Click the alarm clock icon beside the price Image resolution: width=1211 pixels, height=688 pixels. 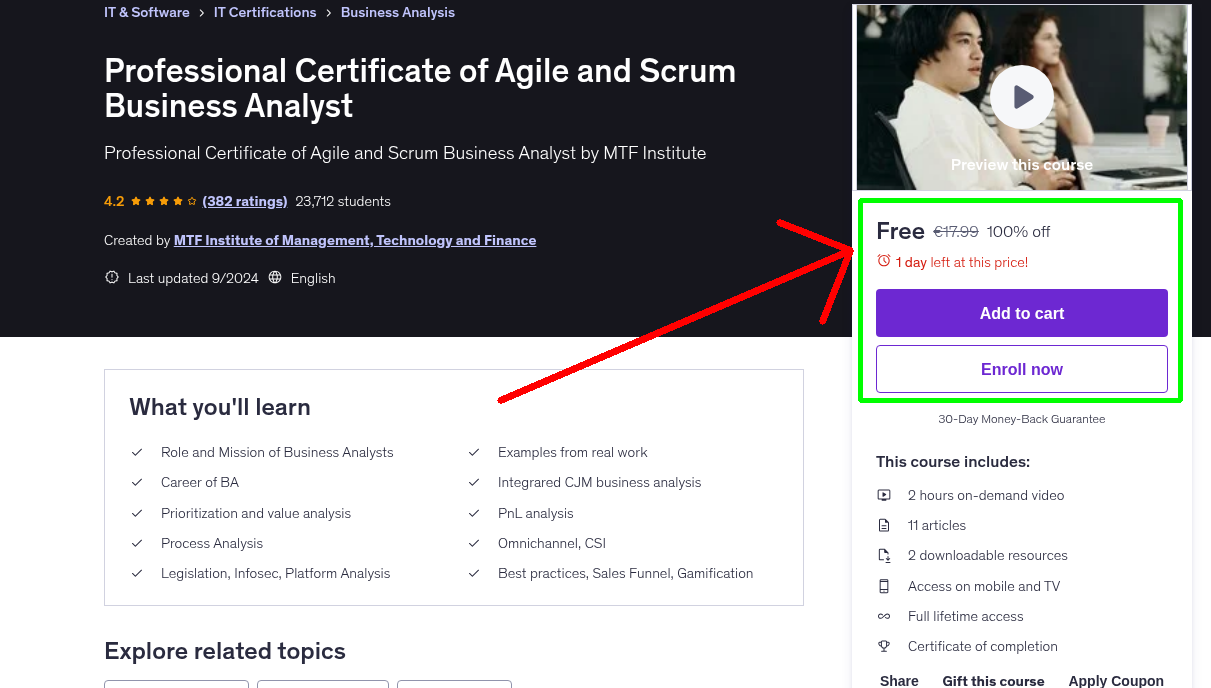[883, 261]
